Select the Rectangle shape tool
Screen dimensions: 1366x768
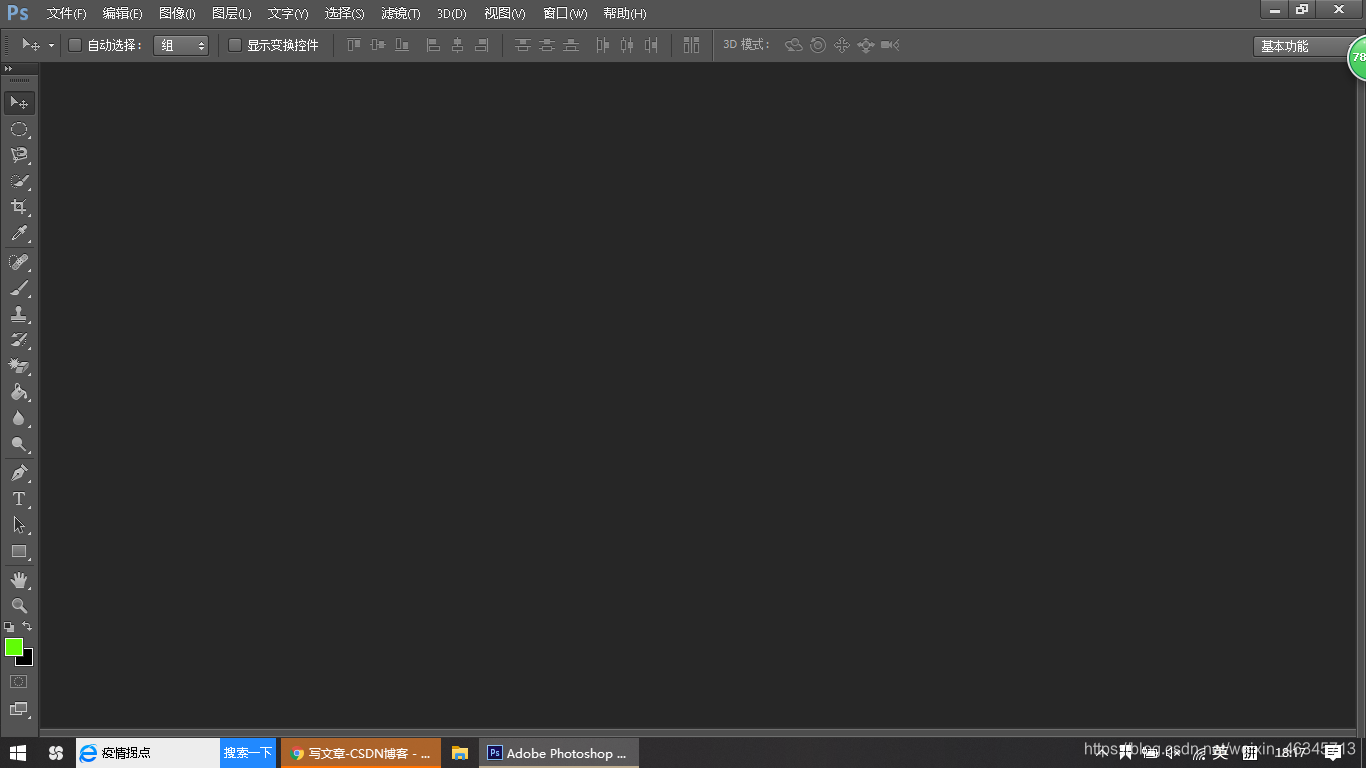[x=19, y=551]
